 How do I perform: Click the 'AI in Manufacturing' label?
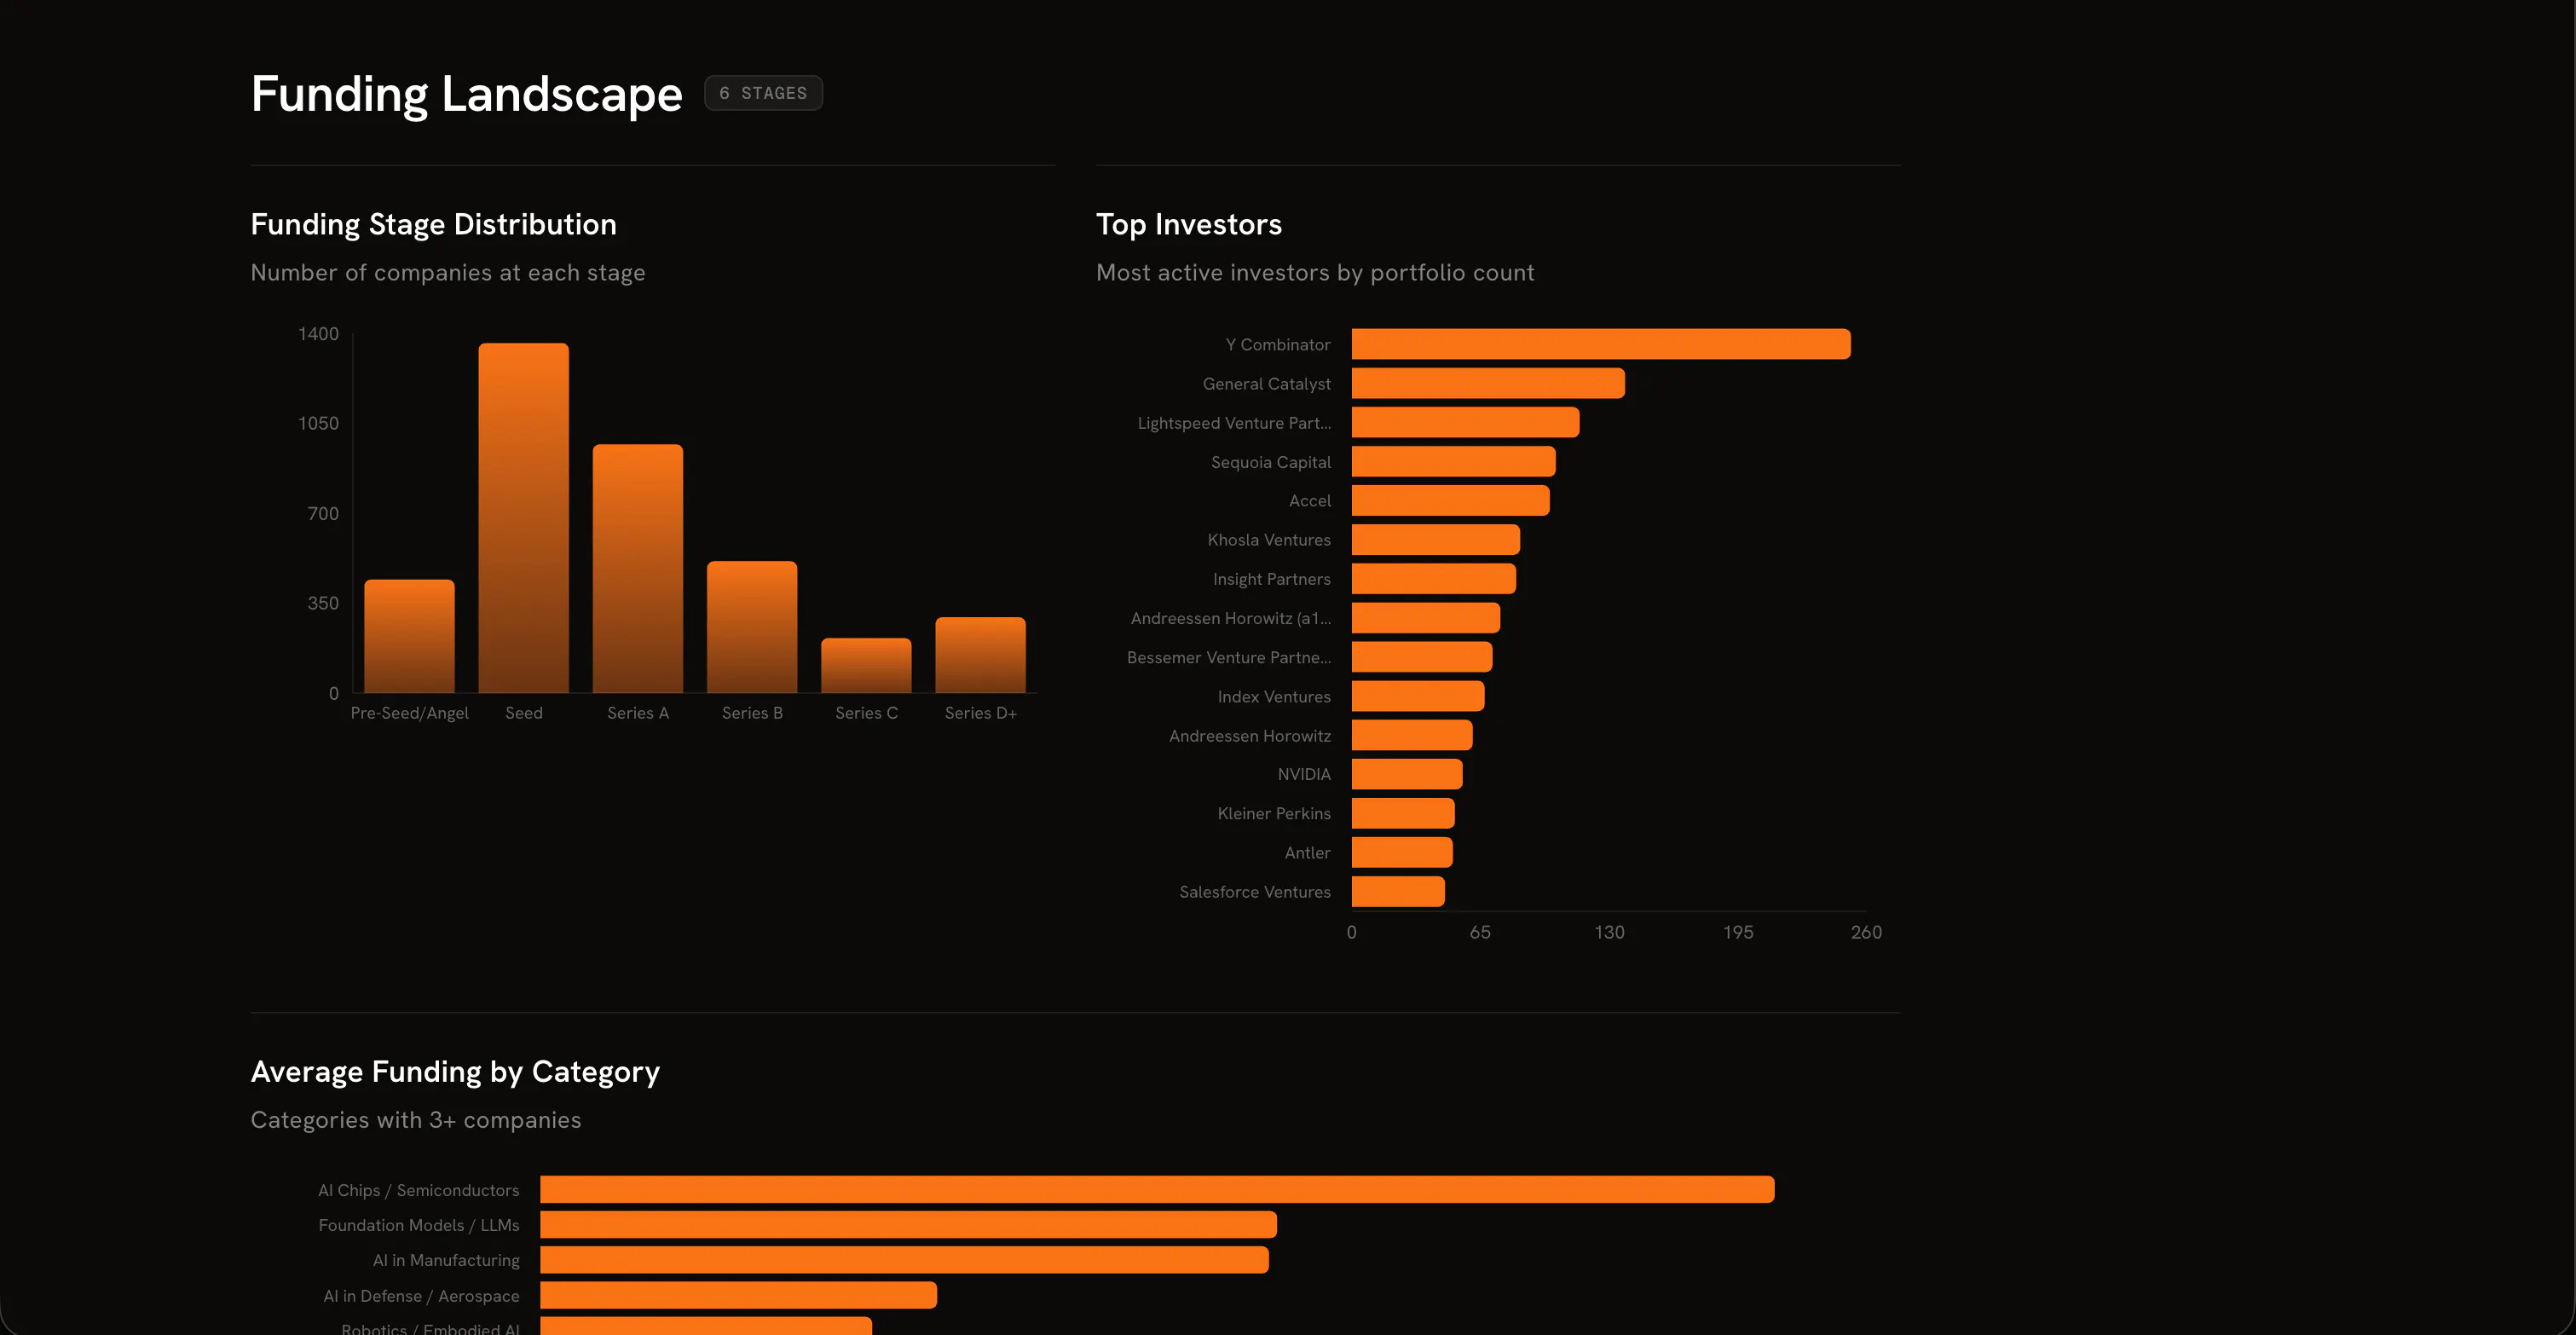coord(446,1260)
